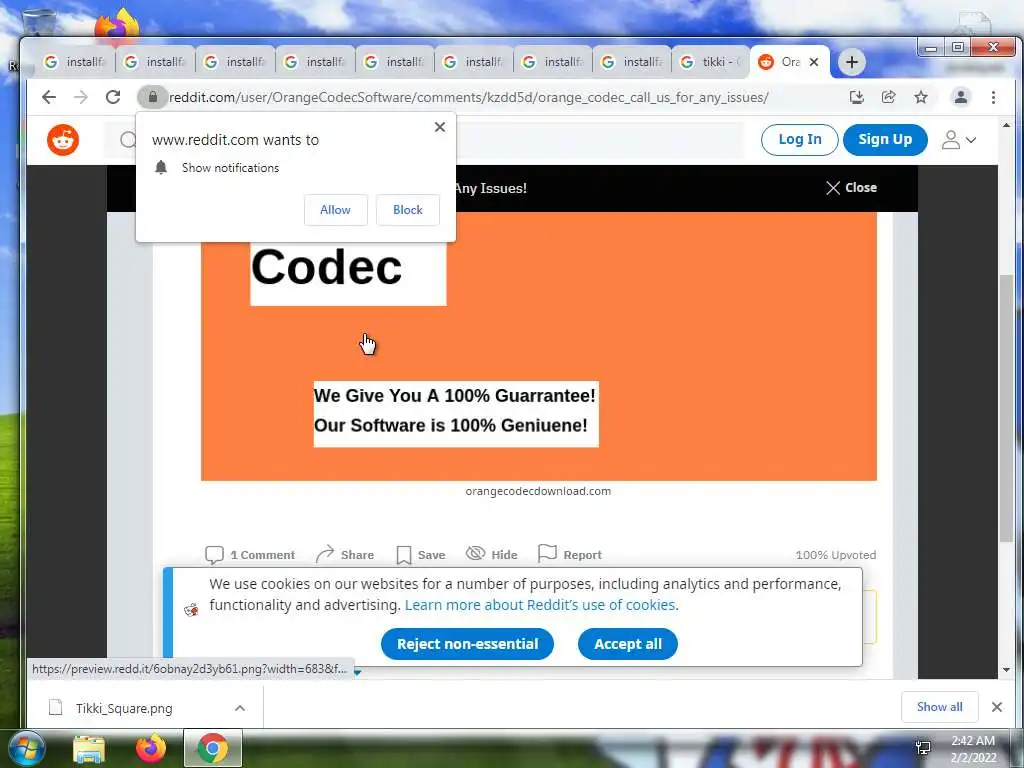Accept all cookies
Screen dimensions: 1024x768
[x=628, y=644]
